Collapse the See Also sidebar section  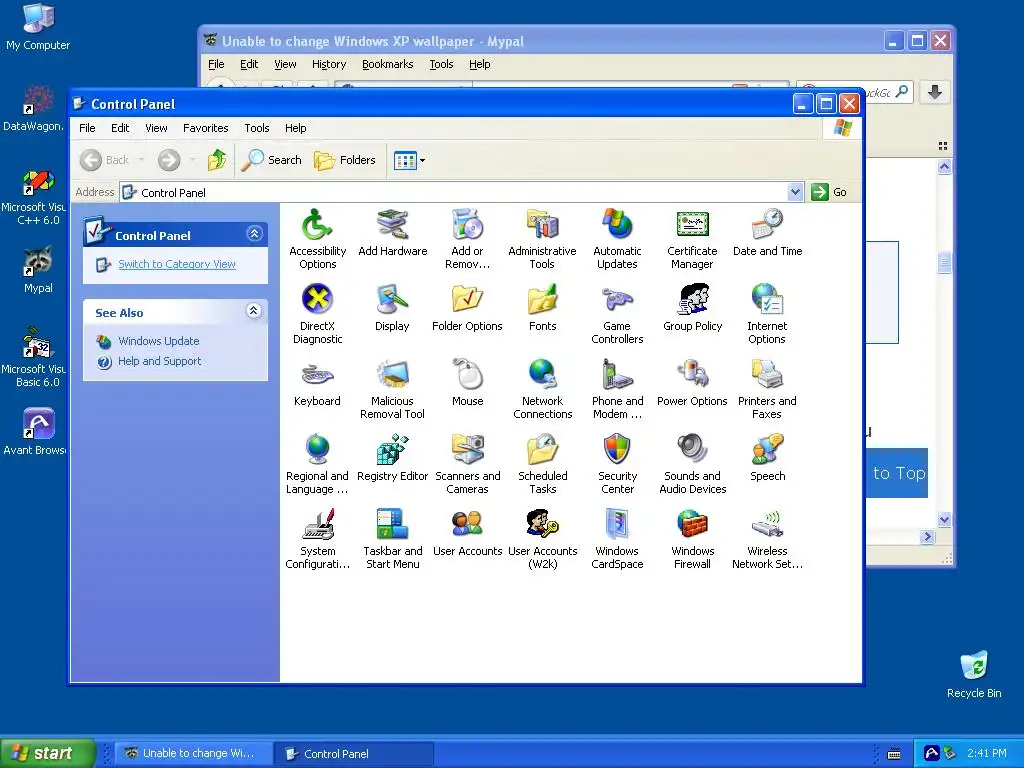click(x=254, y=310)
